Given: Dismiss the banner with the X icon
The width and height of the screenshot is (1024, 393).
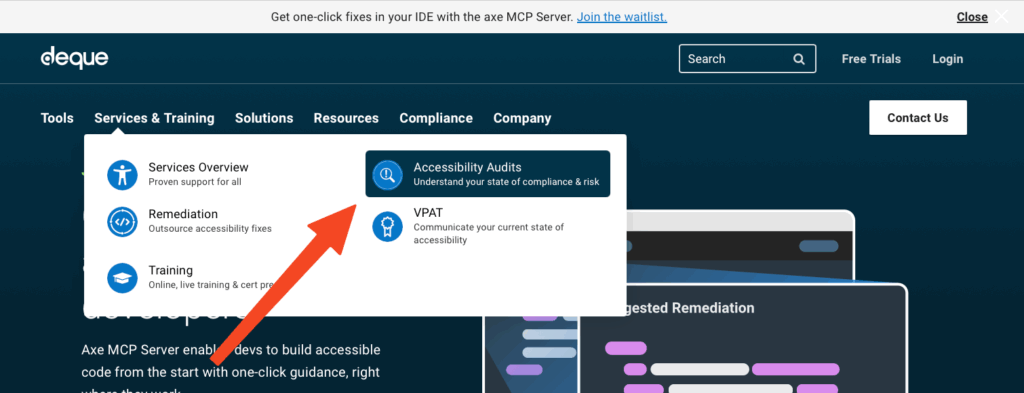Looking at the screenshot, I should 1002,16.
